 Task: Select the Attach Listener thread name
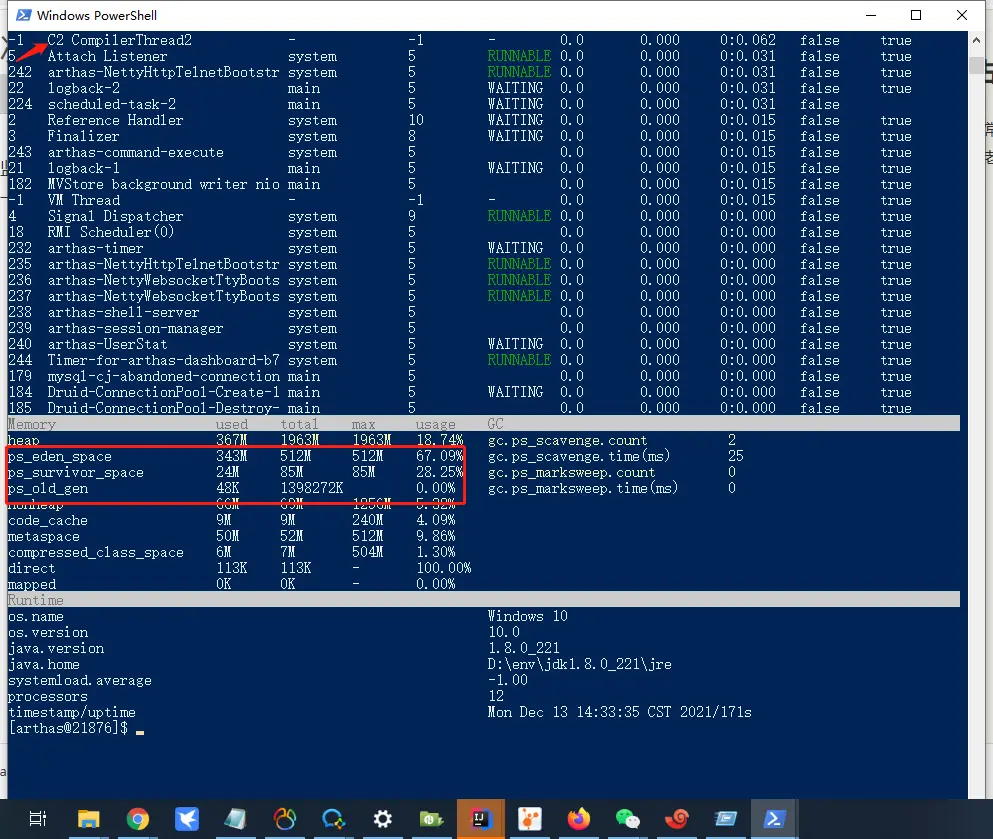108,56
